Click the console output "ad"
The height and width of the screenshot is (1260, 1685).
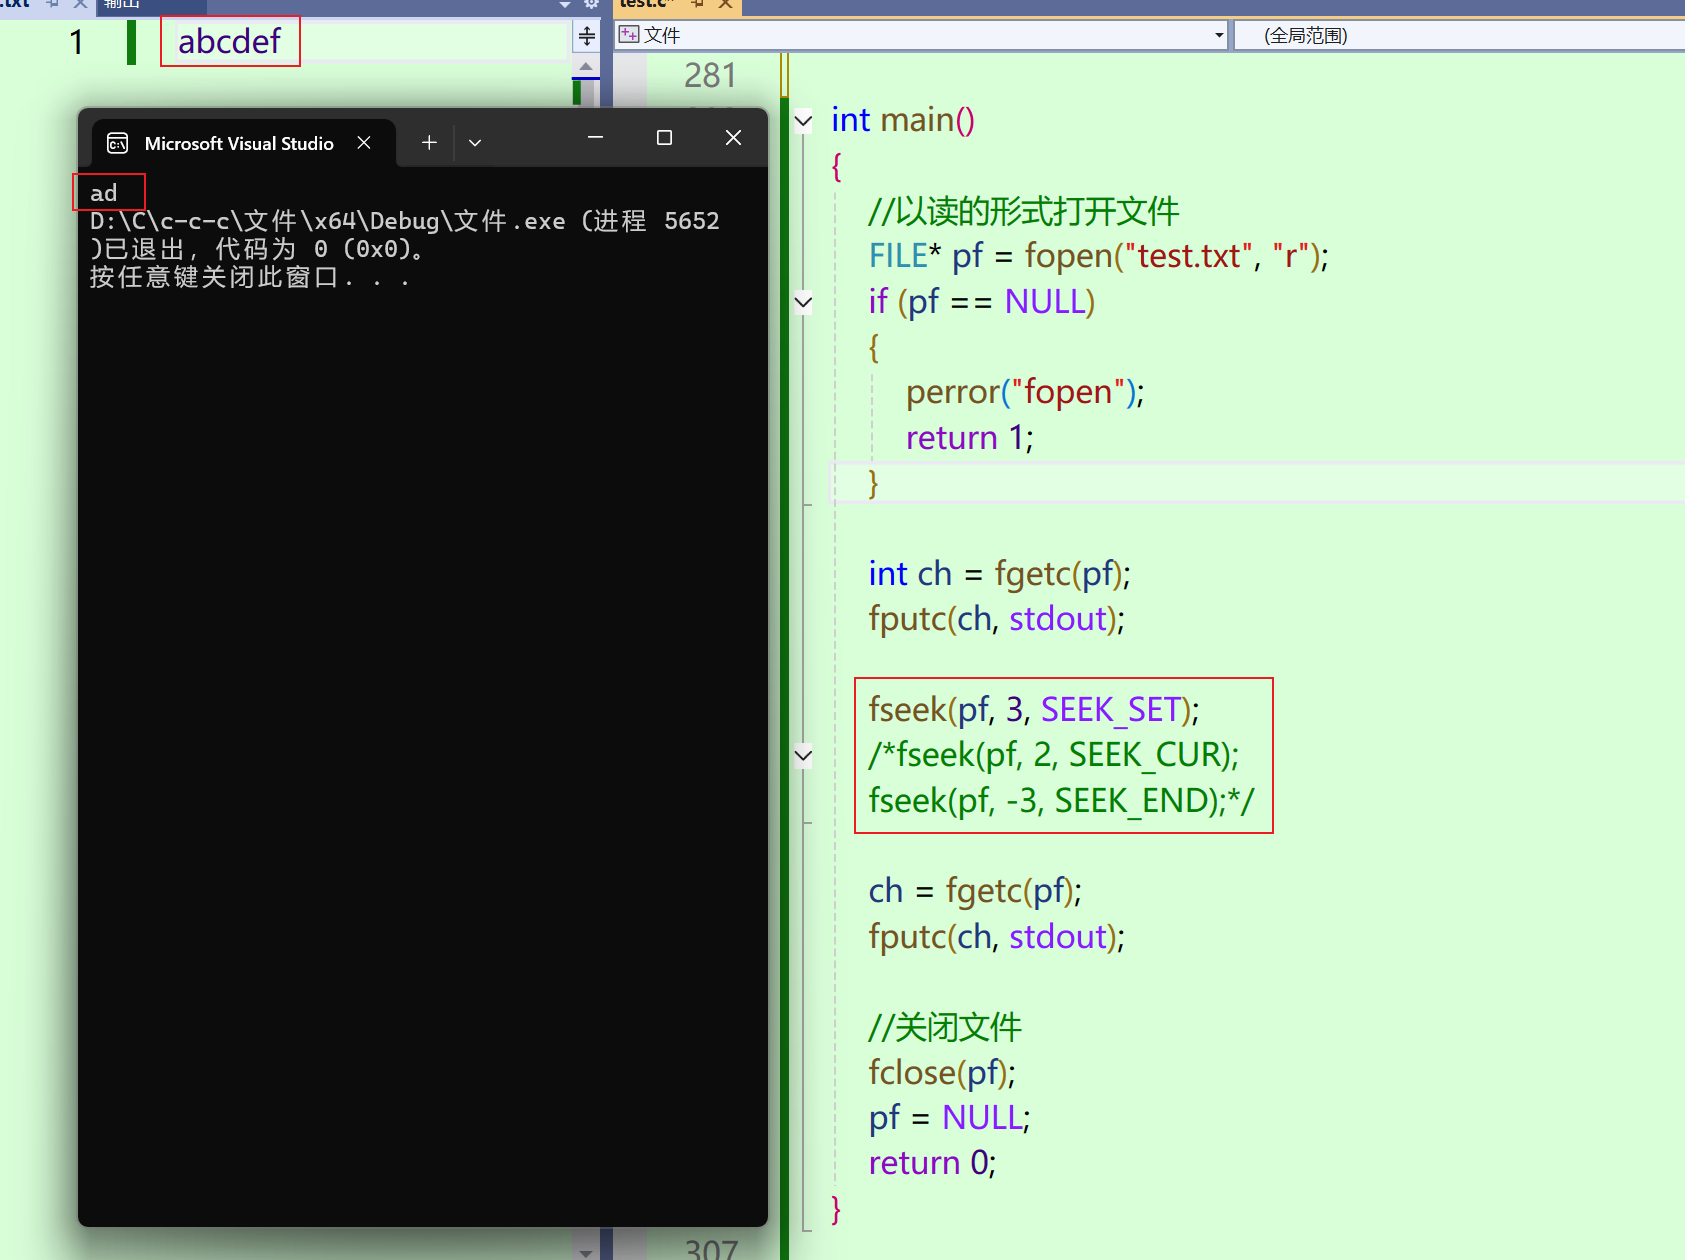104,193
